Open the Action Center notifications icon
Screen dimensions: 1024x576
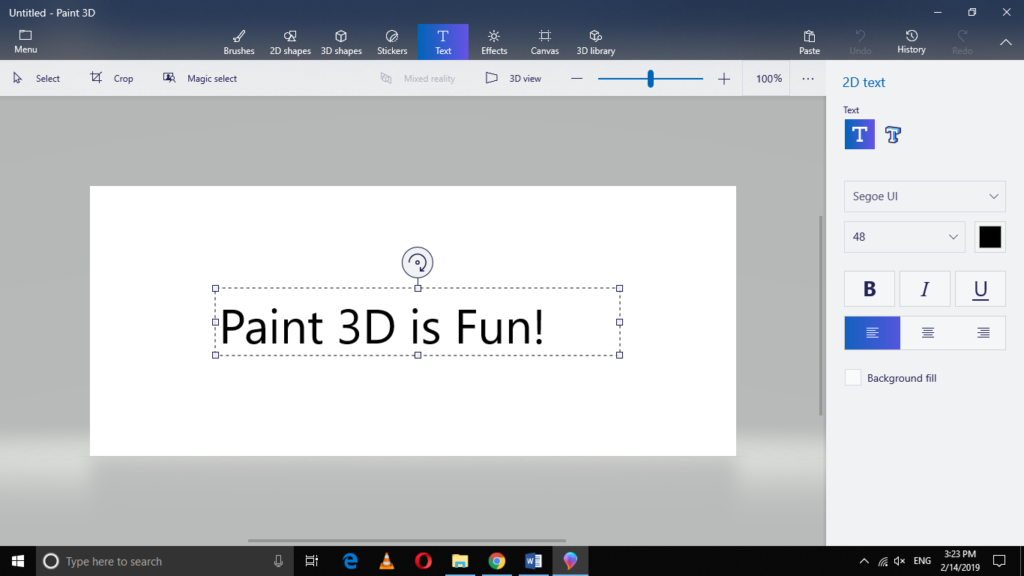coord(999,561)
